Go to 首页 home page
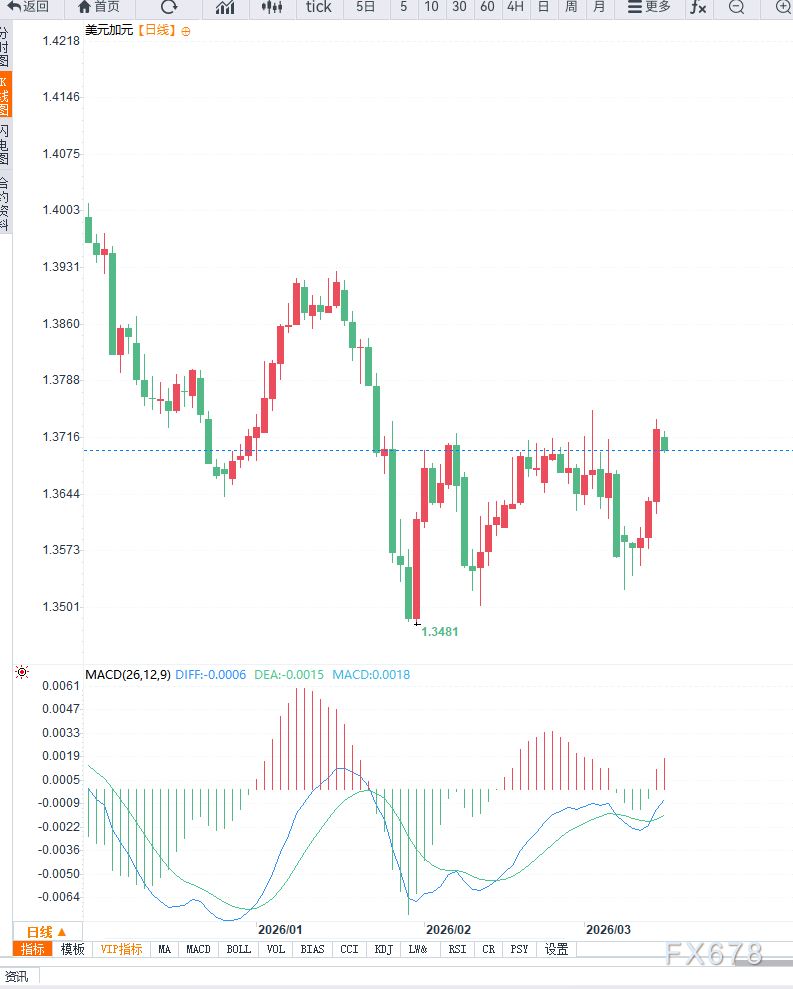This screenshot has width=793, height=989. tap(99, 7)
